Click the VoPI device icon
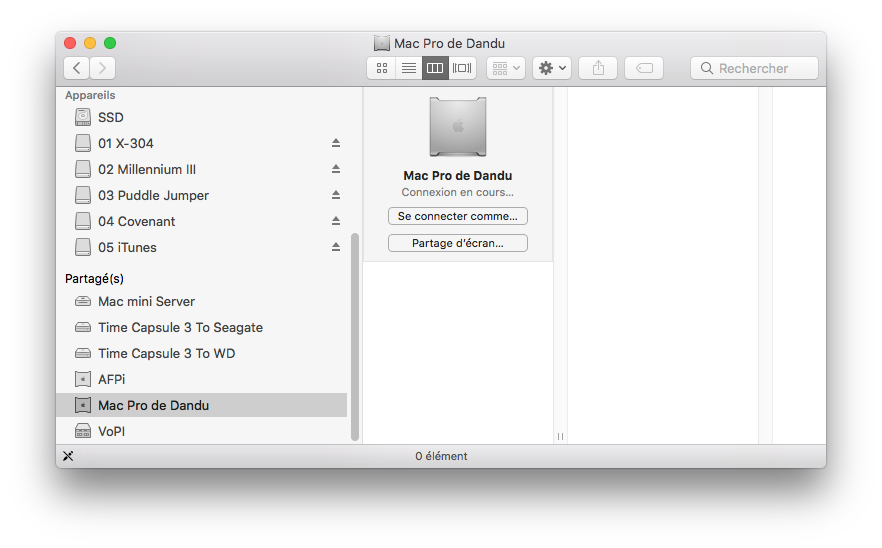This screenshot has height=548, width=882. pos(83,431)
